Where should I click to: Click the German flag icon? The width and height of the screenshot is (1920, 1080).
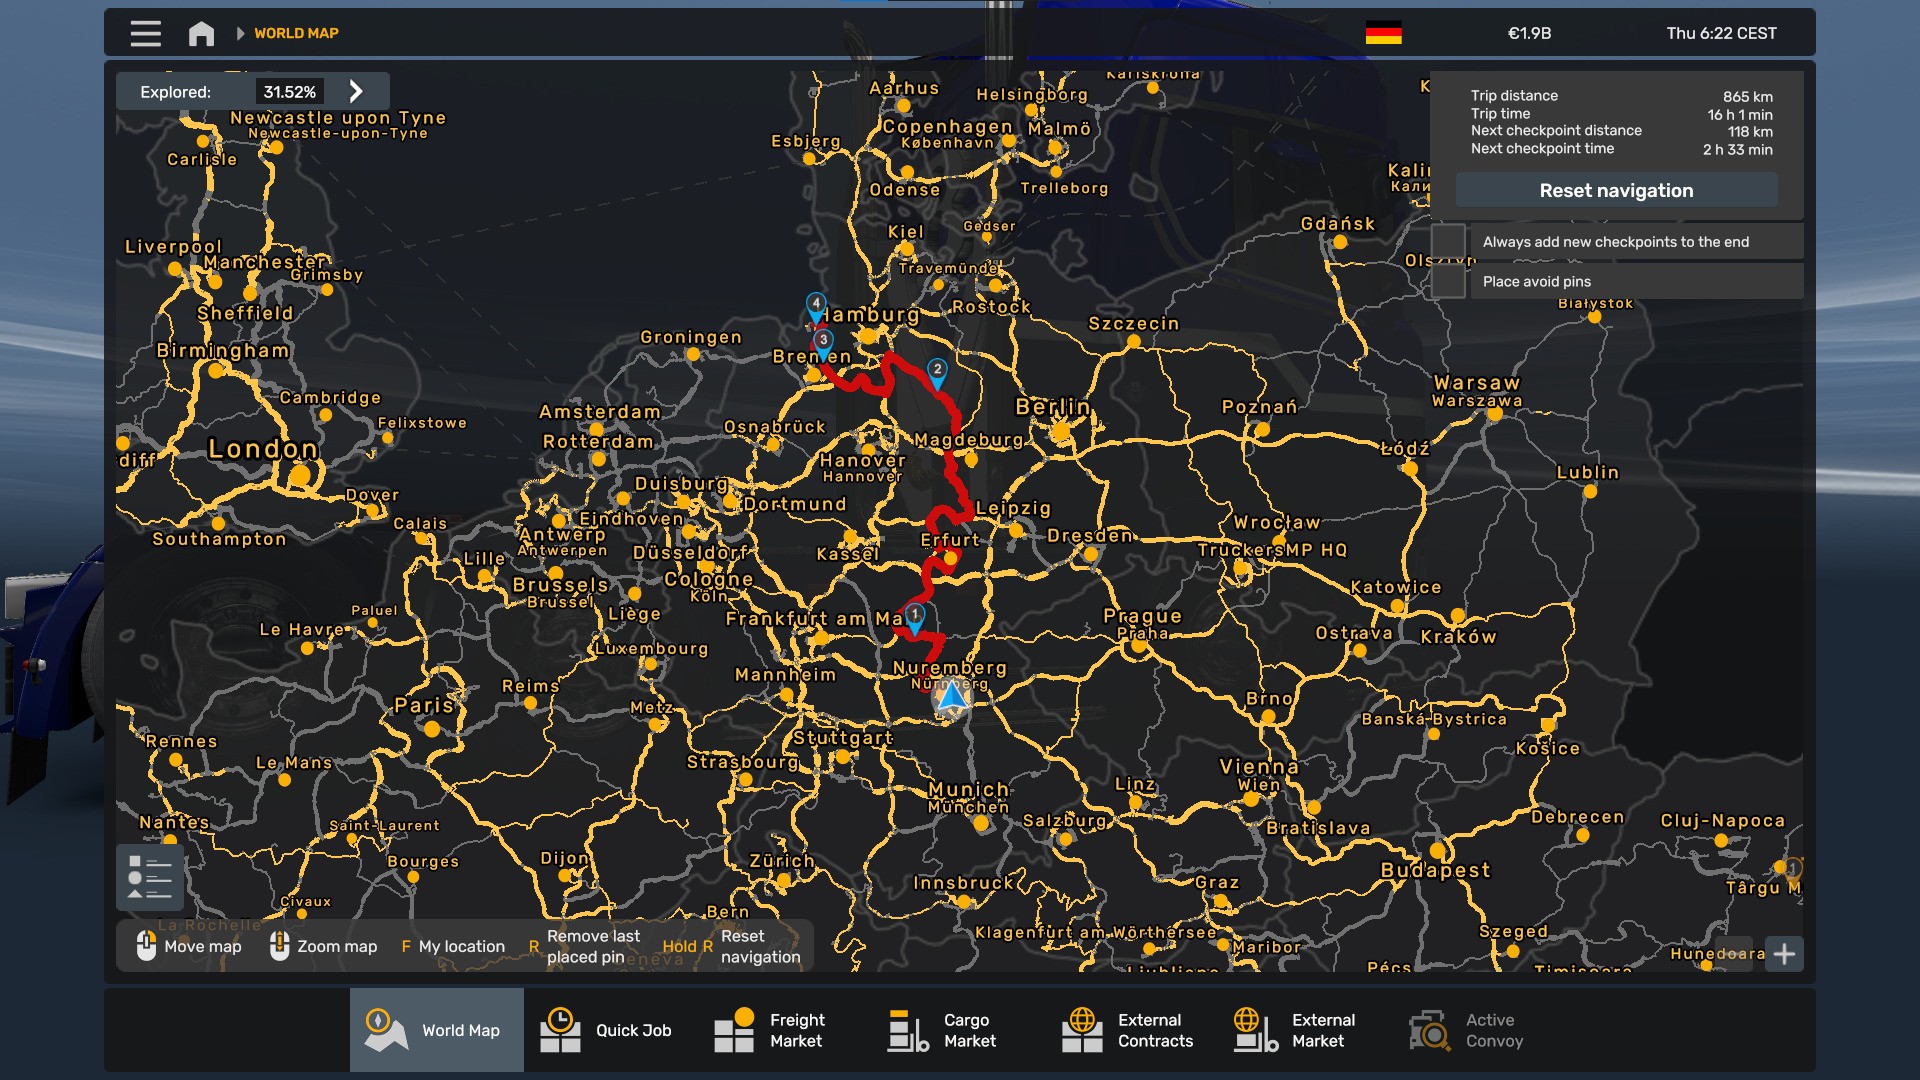tap(1383, 33)
